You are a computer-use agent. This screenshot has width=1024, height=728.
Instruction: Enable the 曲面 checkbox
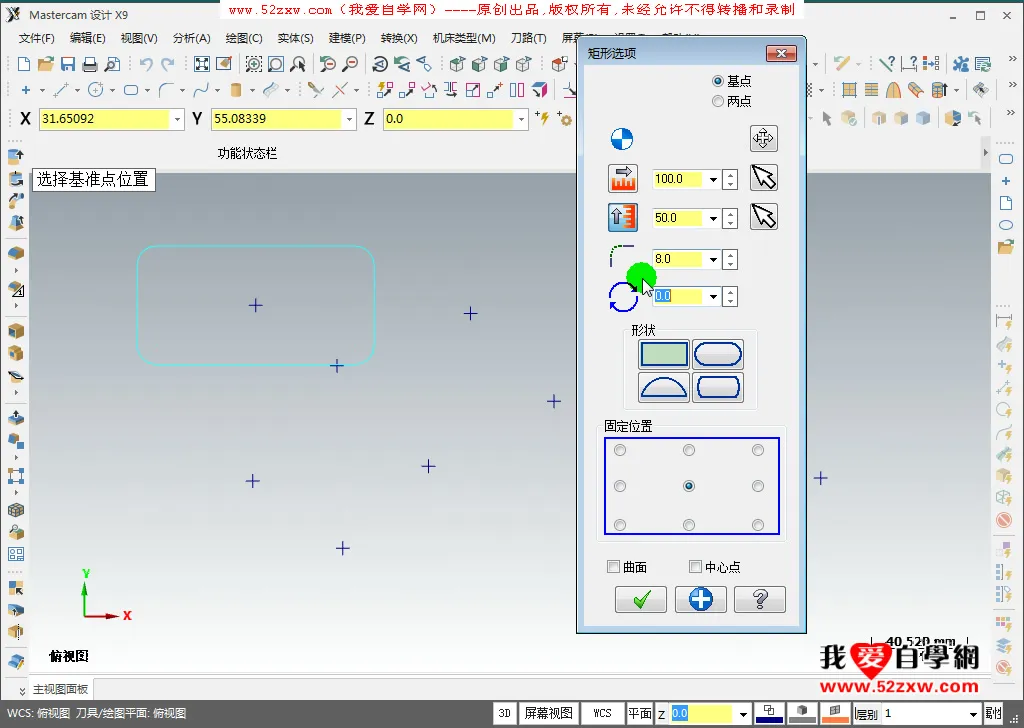click(x=614, y=567)
